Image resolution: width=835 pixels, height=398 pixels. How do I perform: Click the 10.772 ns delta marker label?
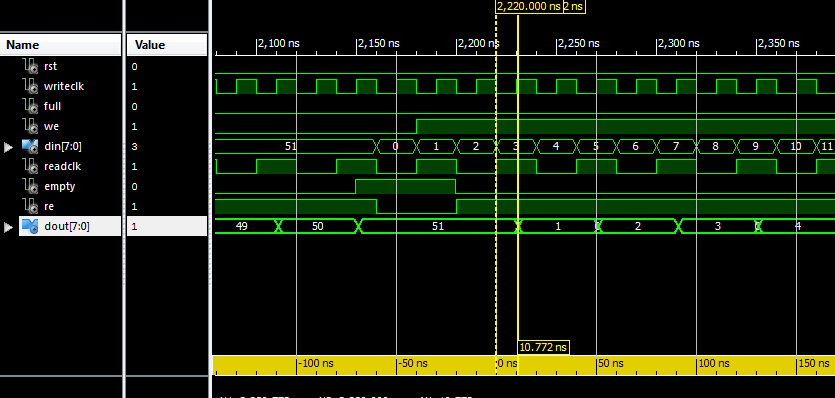(543, 347)
